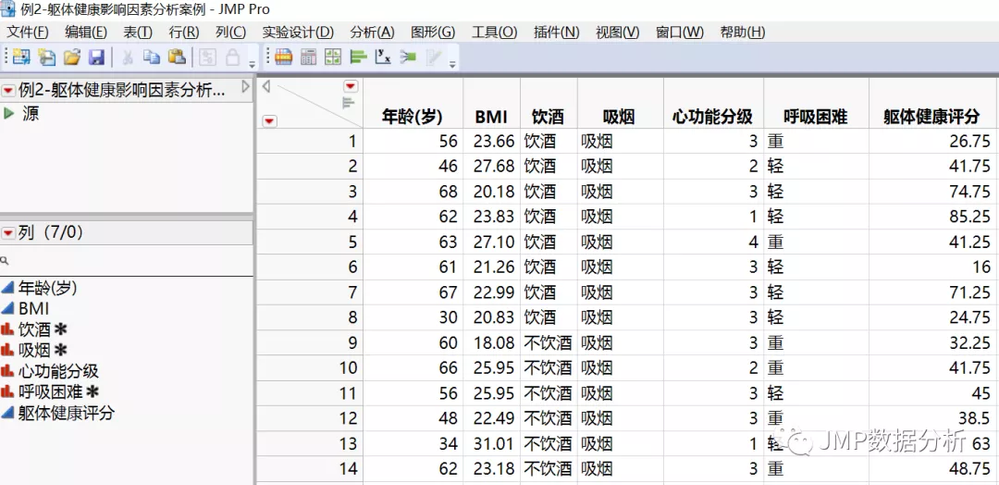Viewport: 999px width, 485px height.
Task: Open rows red triangle in table corner
Action: [270, 121]
